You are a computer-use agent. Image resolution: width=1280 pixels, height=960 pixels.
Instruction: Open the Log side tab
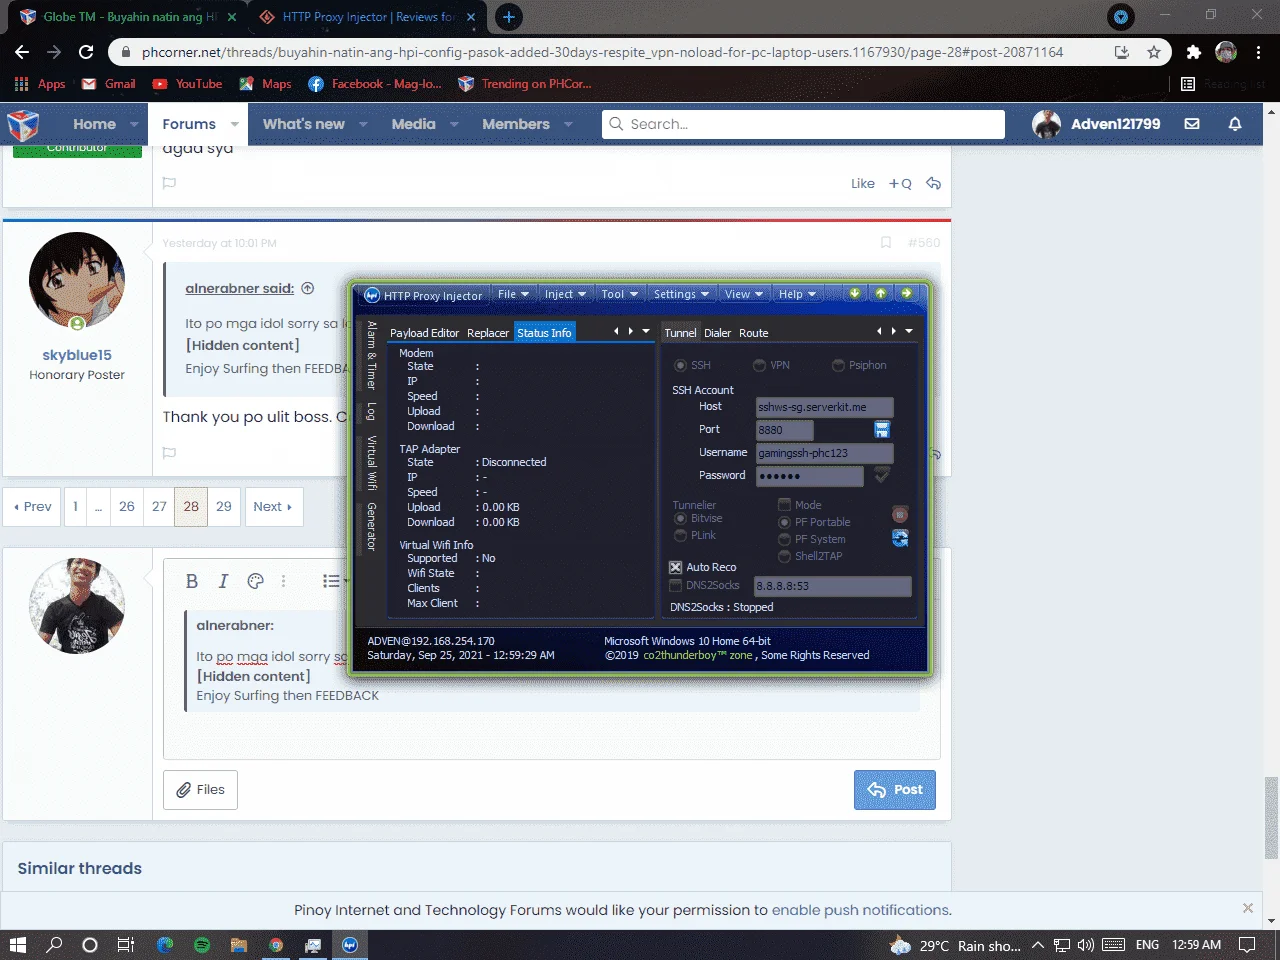(x=371, y=411)
